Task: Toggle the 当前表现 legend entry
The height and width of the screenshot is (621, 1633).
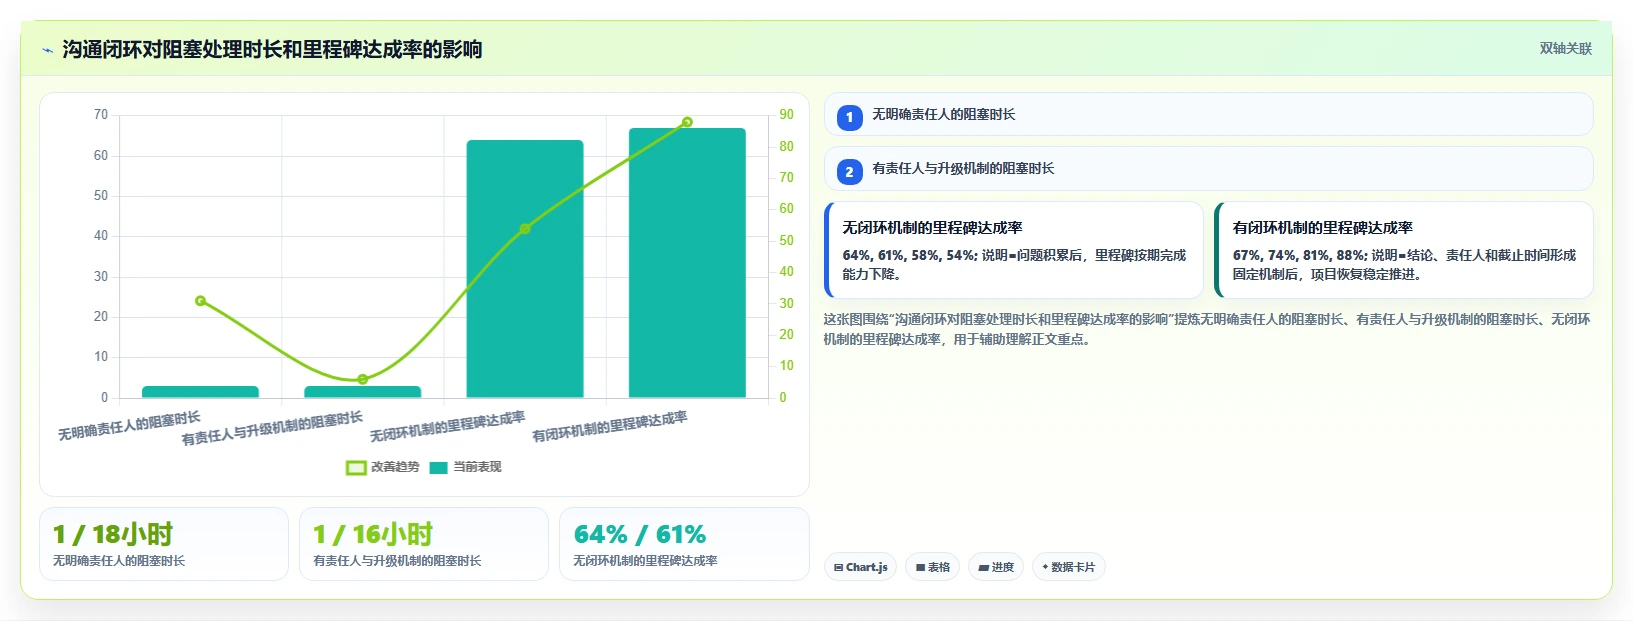Action: pyautogui.click(x=465, y=467)
